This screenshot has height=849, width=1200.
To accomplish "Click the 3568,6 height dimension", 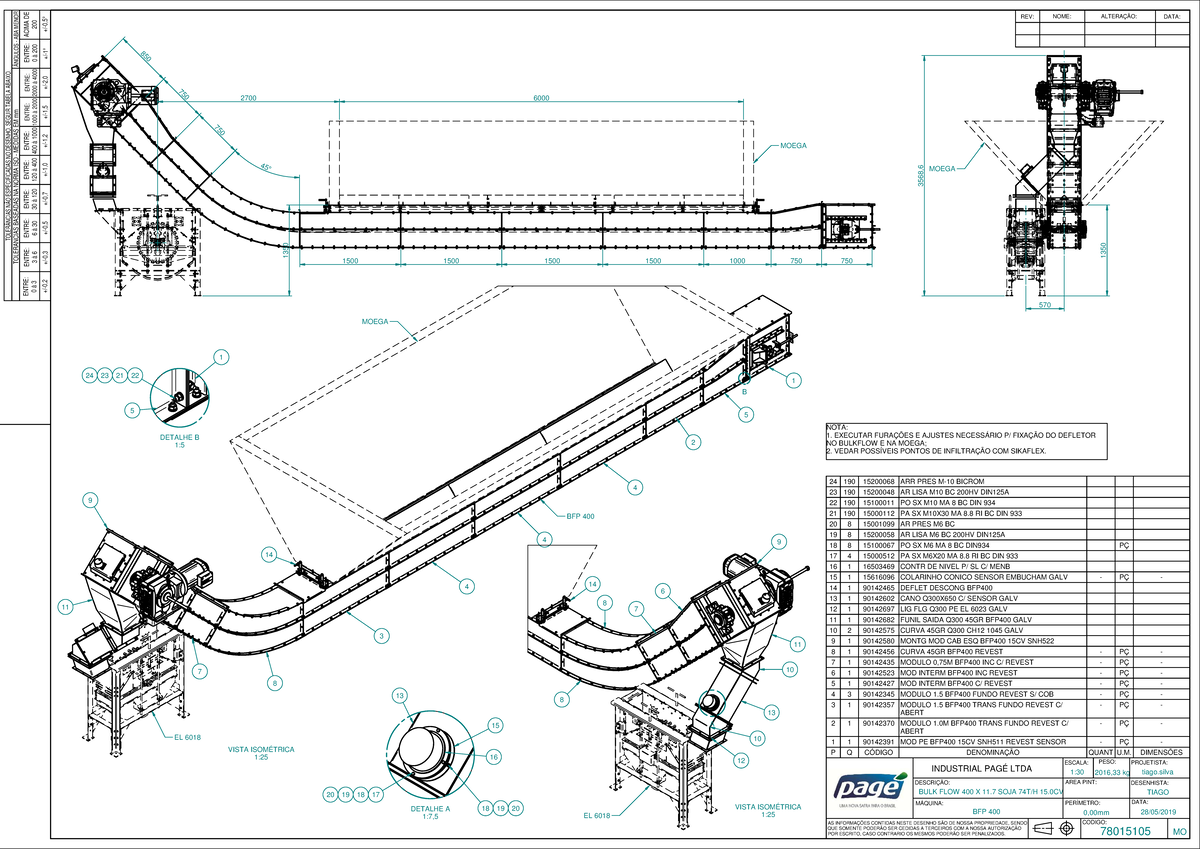I will (x=920, y=174).
